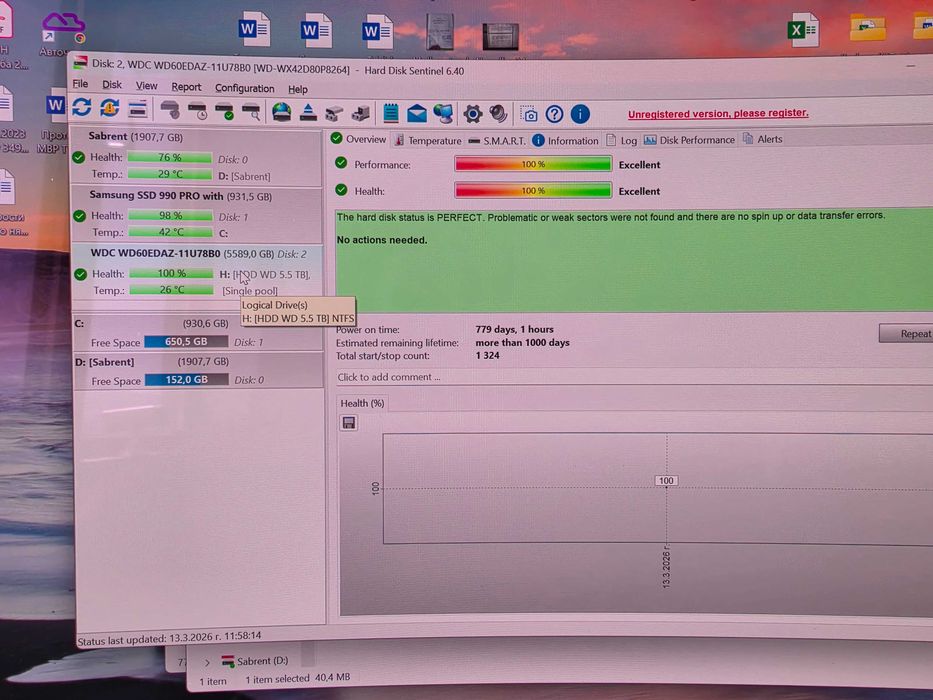Select the Health (%) graph tab

point(362,404)
